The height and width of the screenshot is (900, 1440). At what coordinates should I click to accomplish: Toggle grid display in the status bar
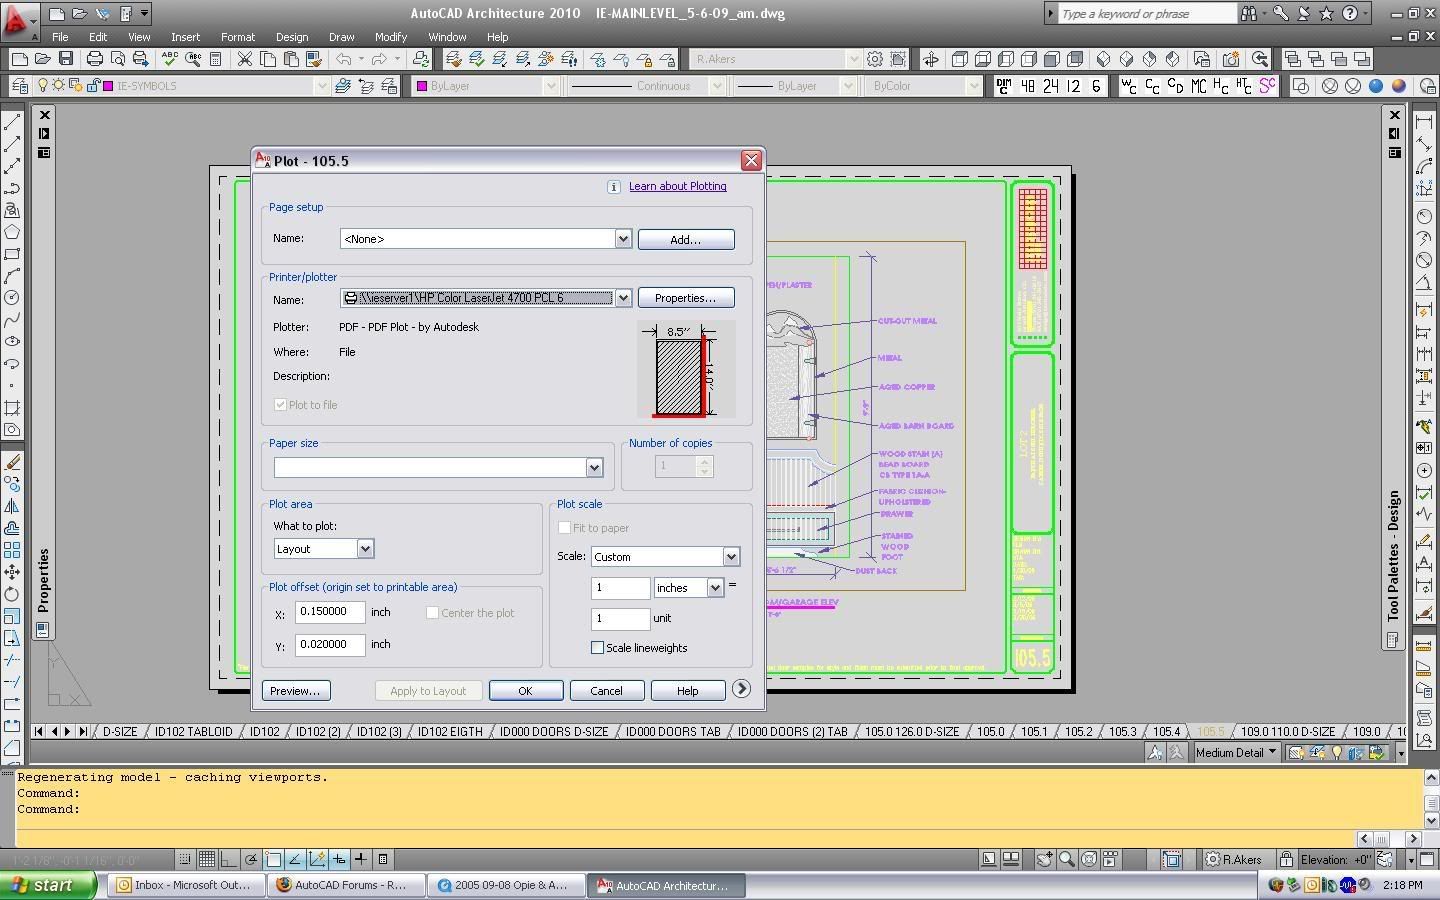click(207, 859)
